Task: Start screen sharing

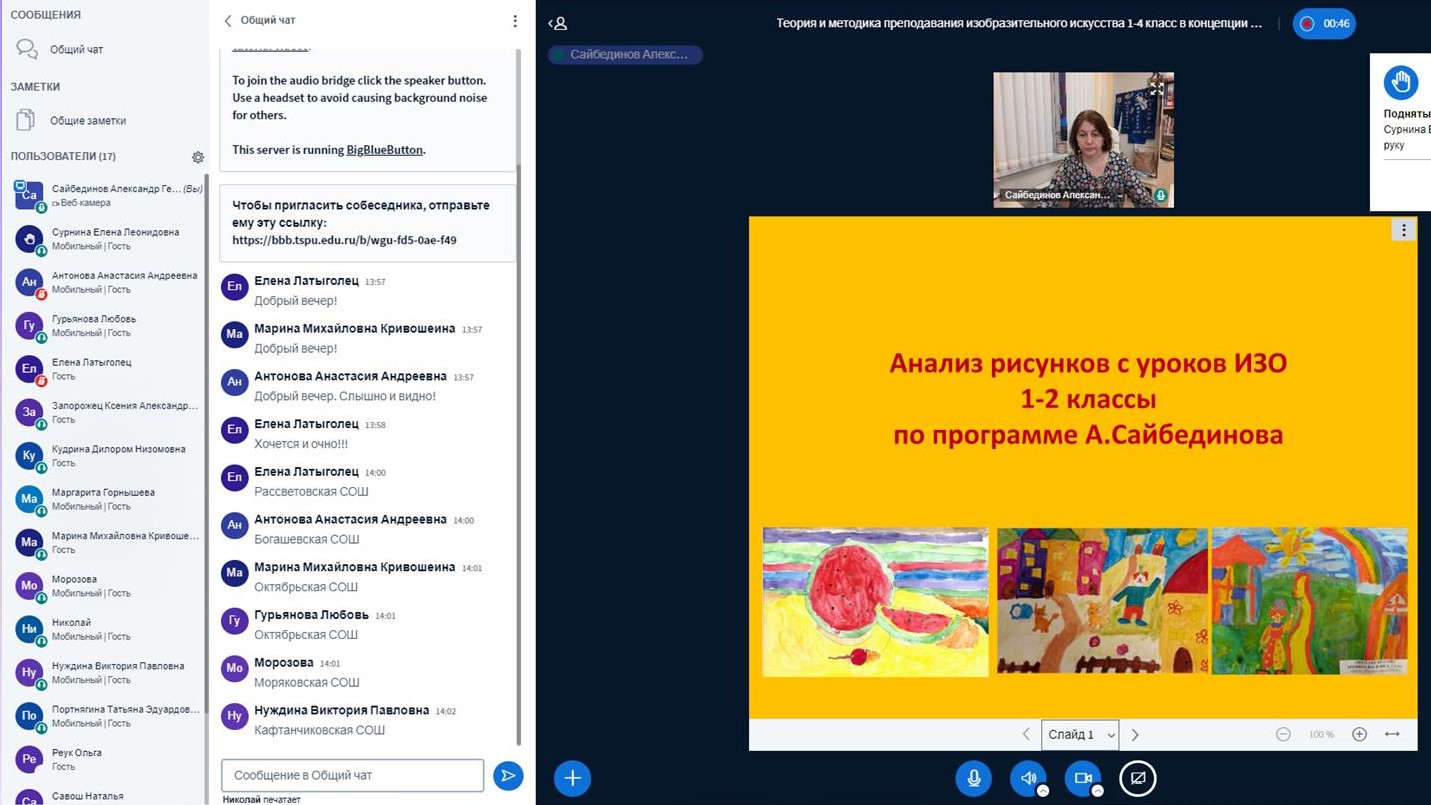Action: (1138, 778)
